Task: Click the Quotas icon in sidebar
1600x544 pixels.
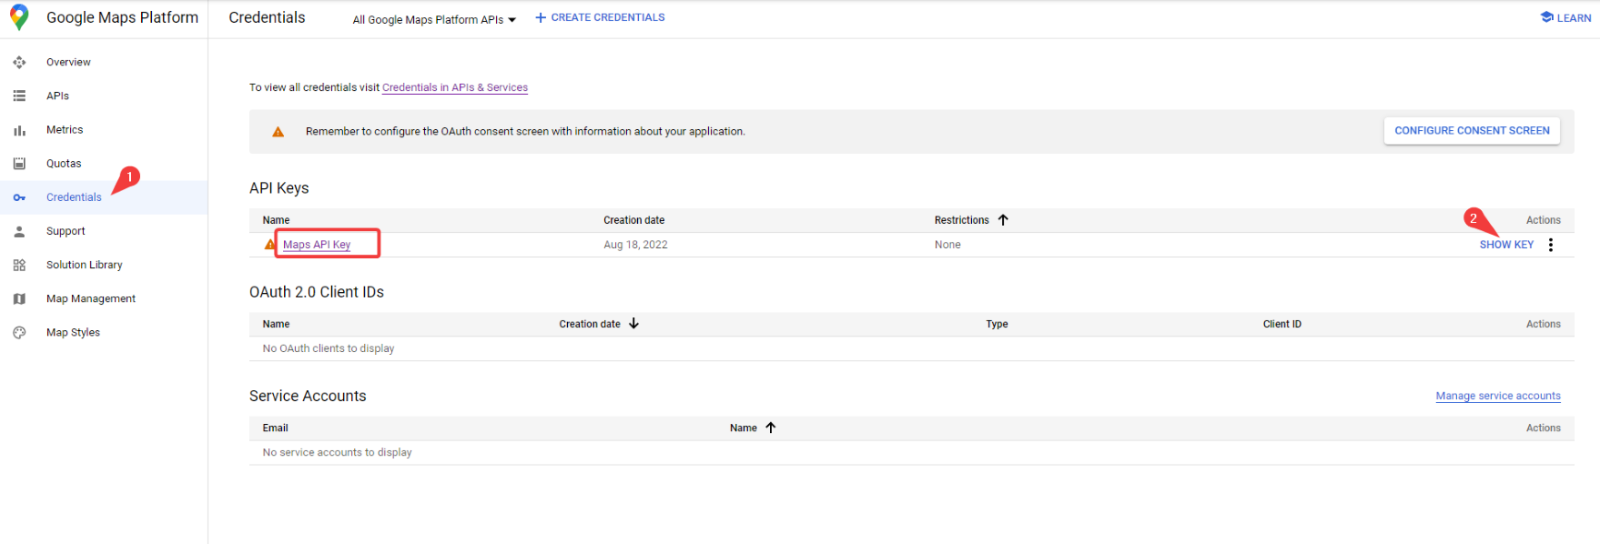Action: click(19, 164)
